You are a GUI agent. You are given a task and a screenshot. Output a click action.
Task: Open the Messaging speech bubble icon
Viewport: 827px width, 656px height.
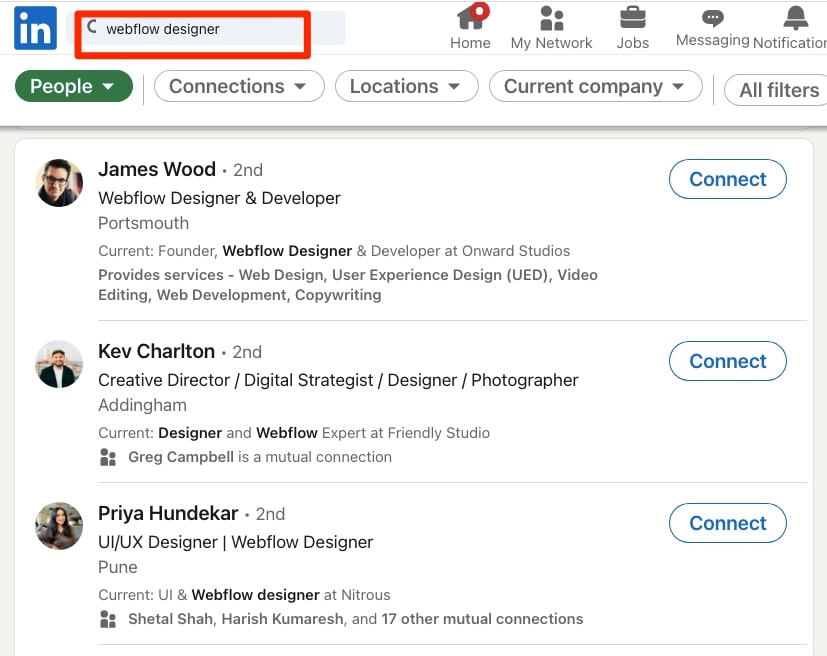[x=713, y=18]
